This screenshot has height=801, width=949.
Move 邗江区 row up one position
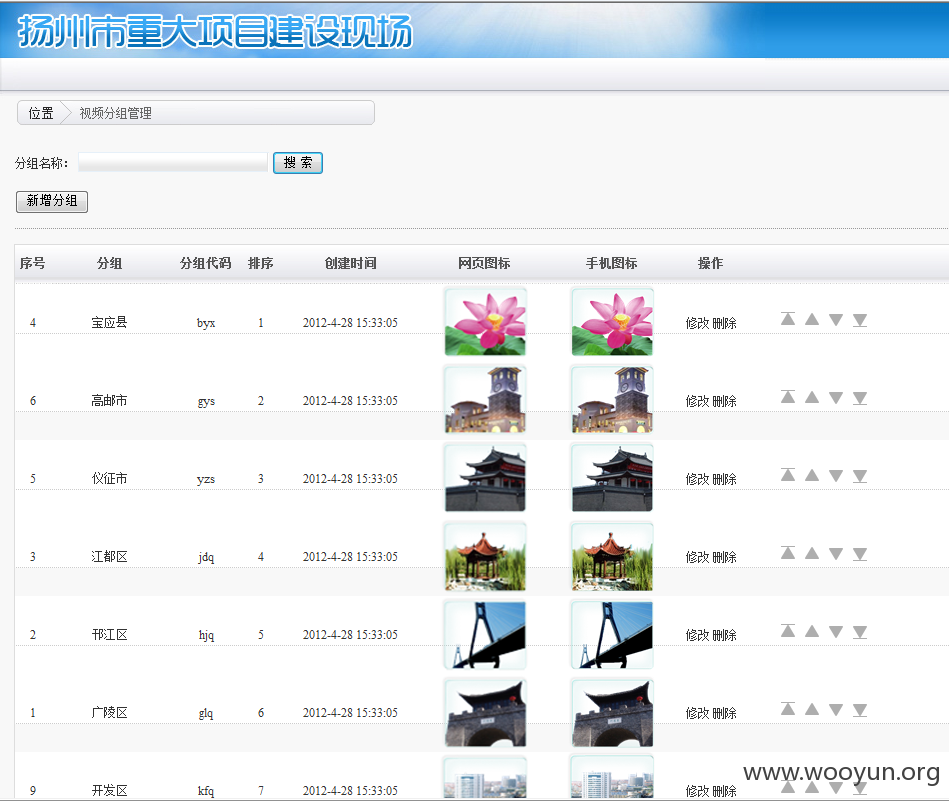[x=812, y=631]
